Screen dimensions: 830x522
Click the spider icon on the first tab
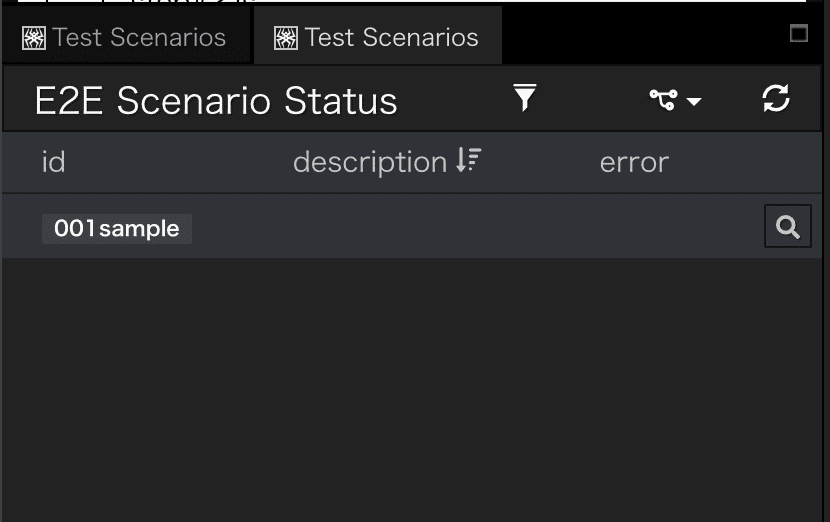click(x=34, y=38)
